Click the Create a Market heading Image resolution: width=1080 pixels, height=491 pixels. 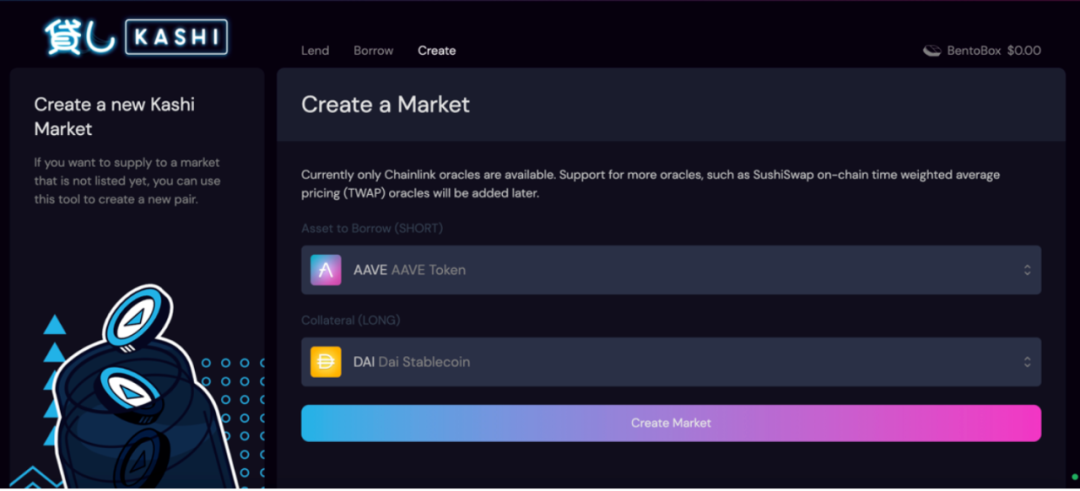(x=385, y=105)
